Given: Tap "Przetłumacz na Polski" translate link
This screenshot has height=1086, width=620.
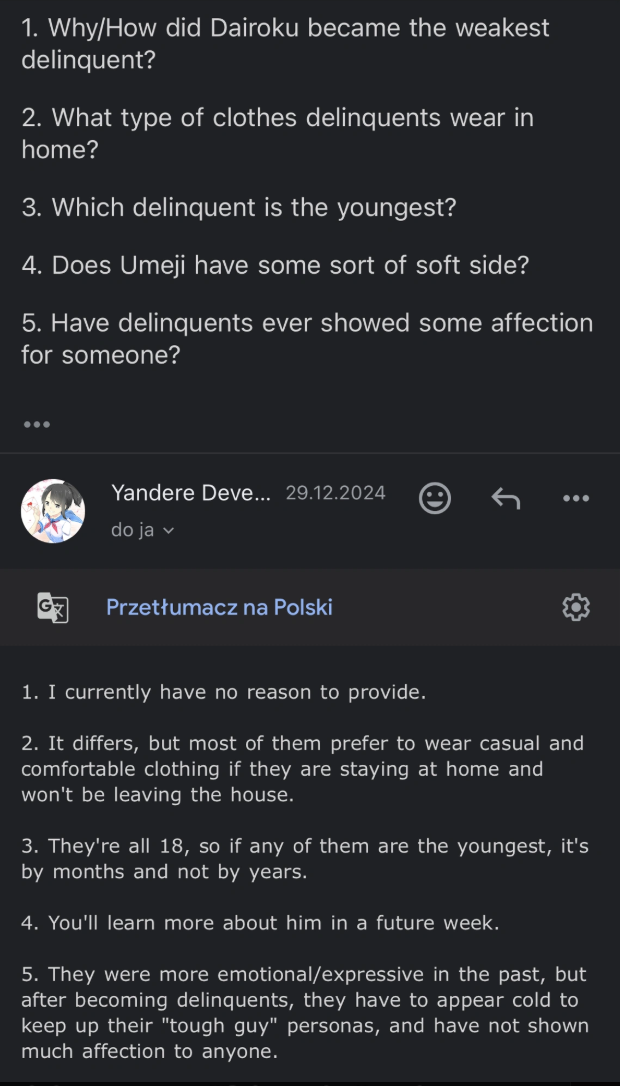Looking at the screenshot, I should click(219, 607).
